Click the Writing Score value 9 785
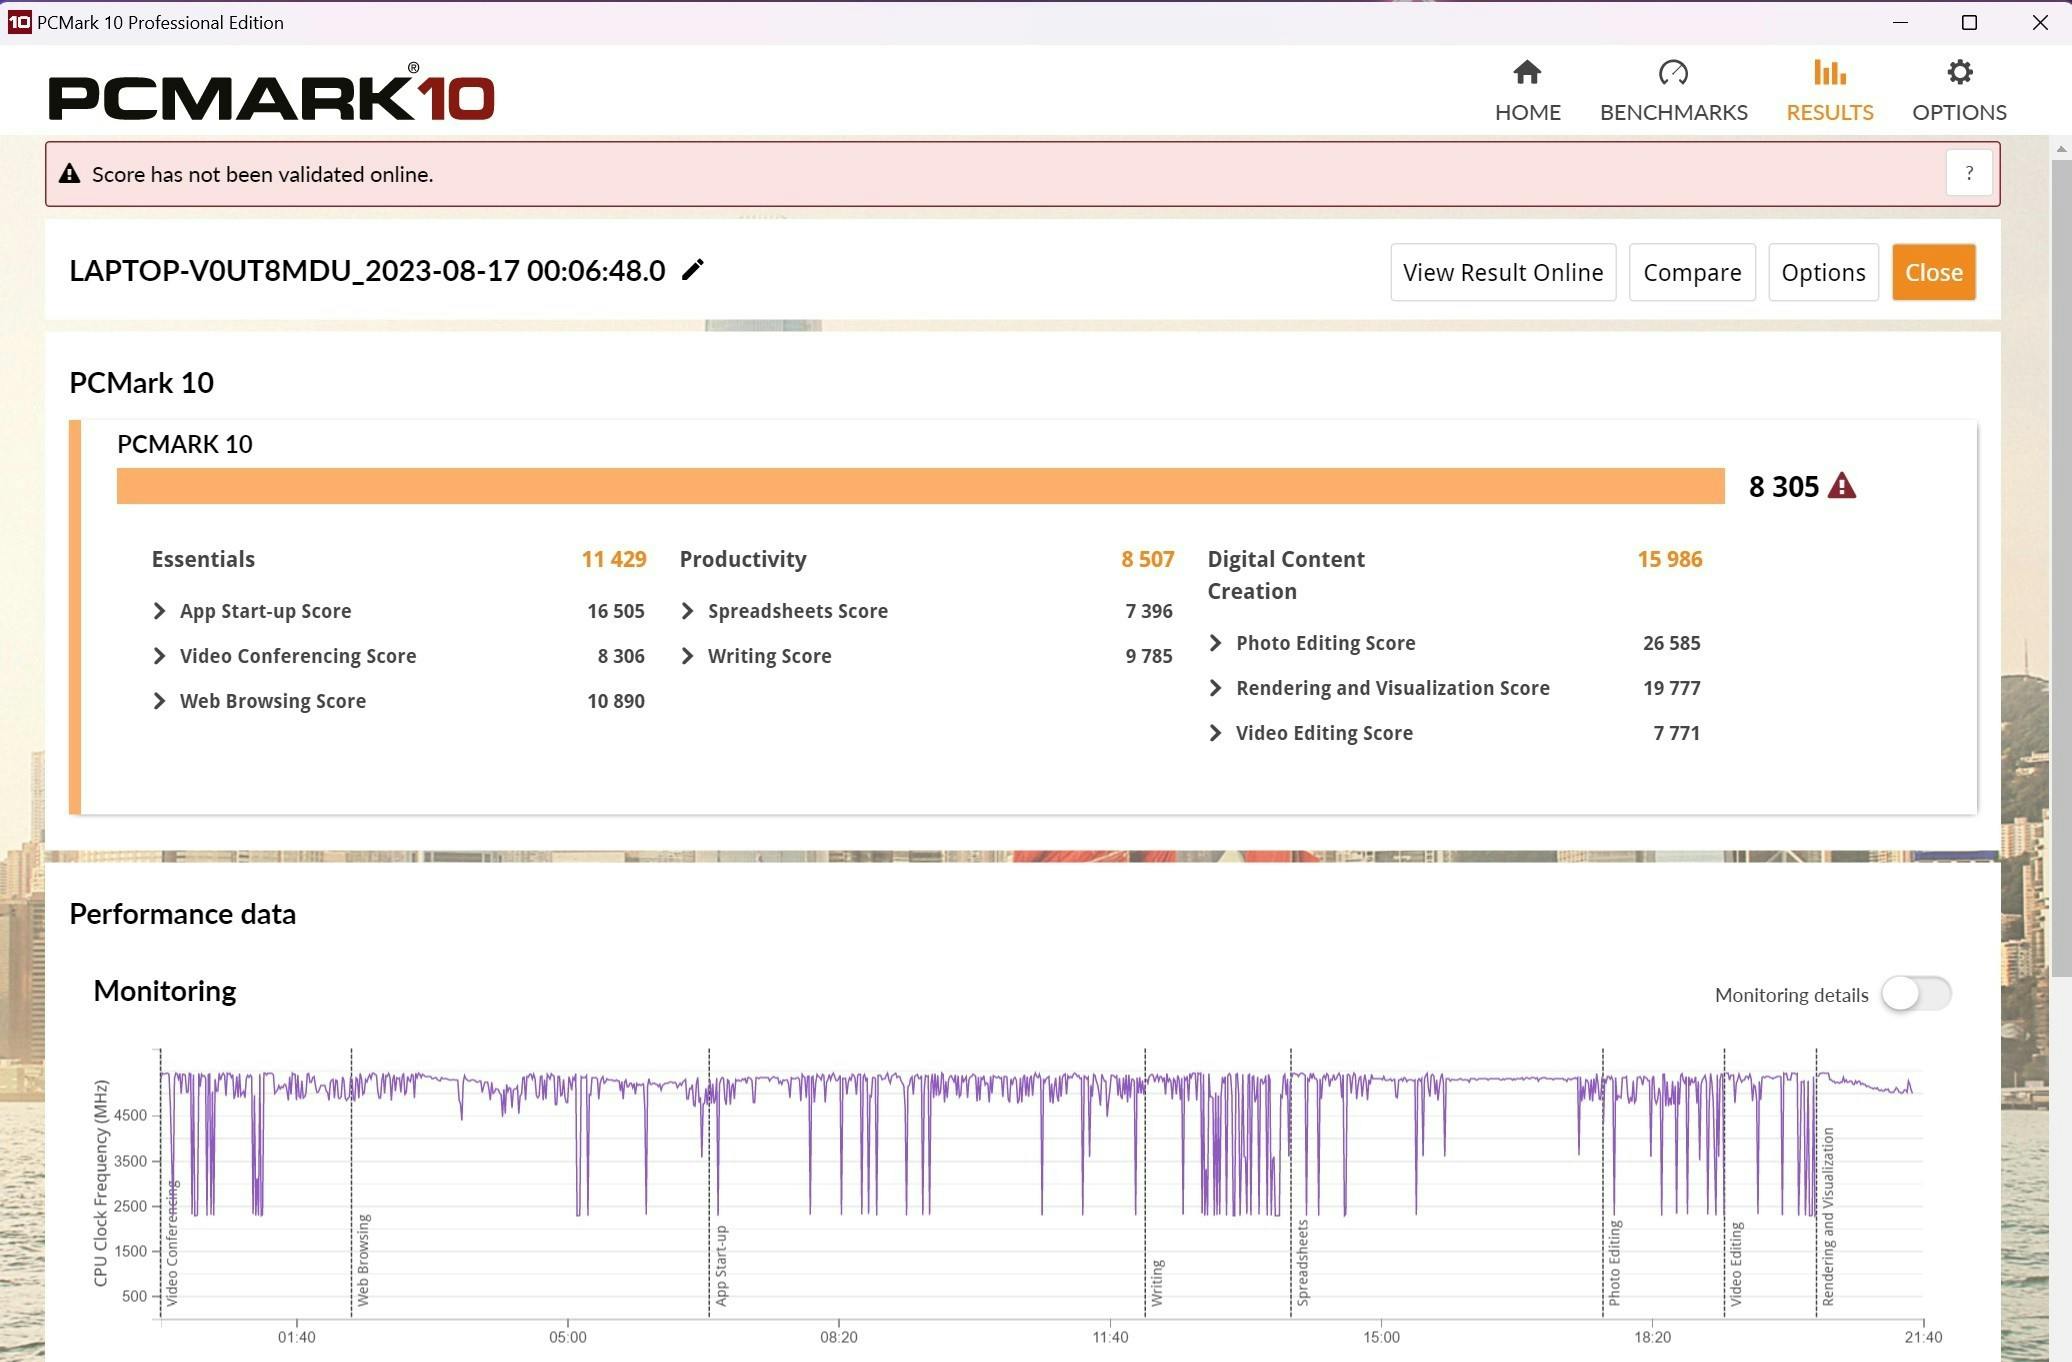The image size is (2072, 1362). coord(1149,656)
